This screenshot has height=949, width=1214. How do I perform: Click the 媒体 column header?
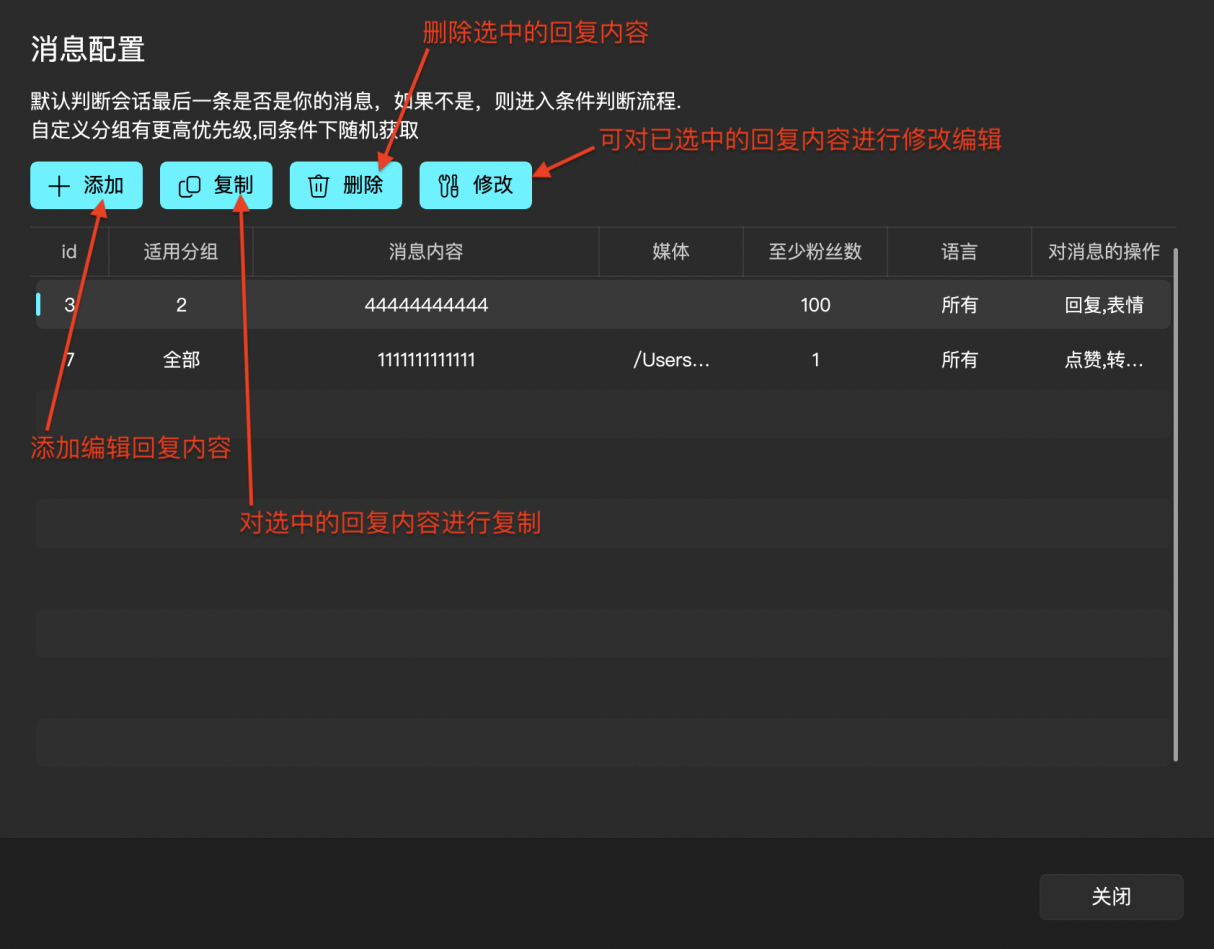click(671, 252)
